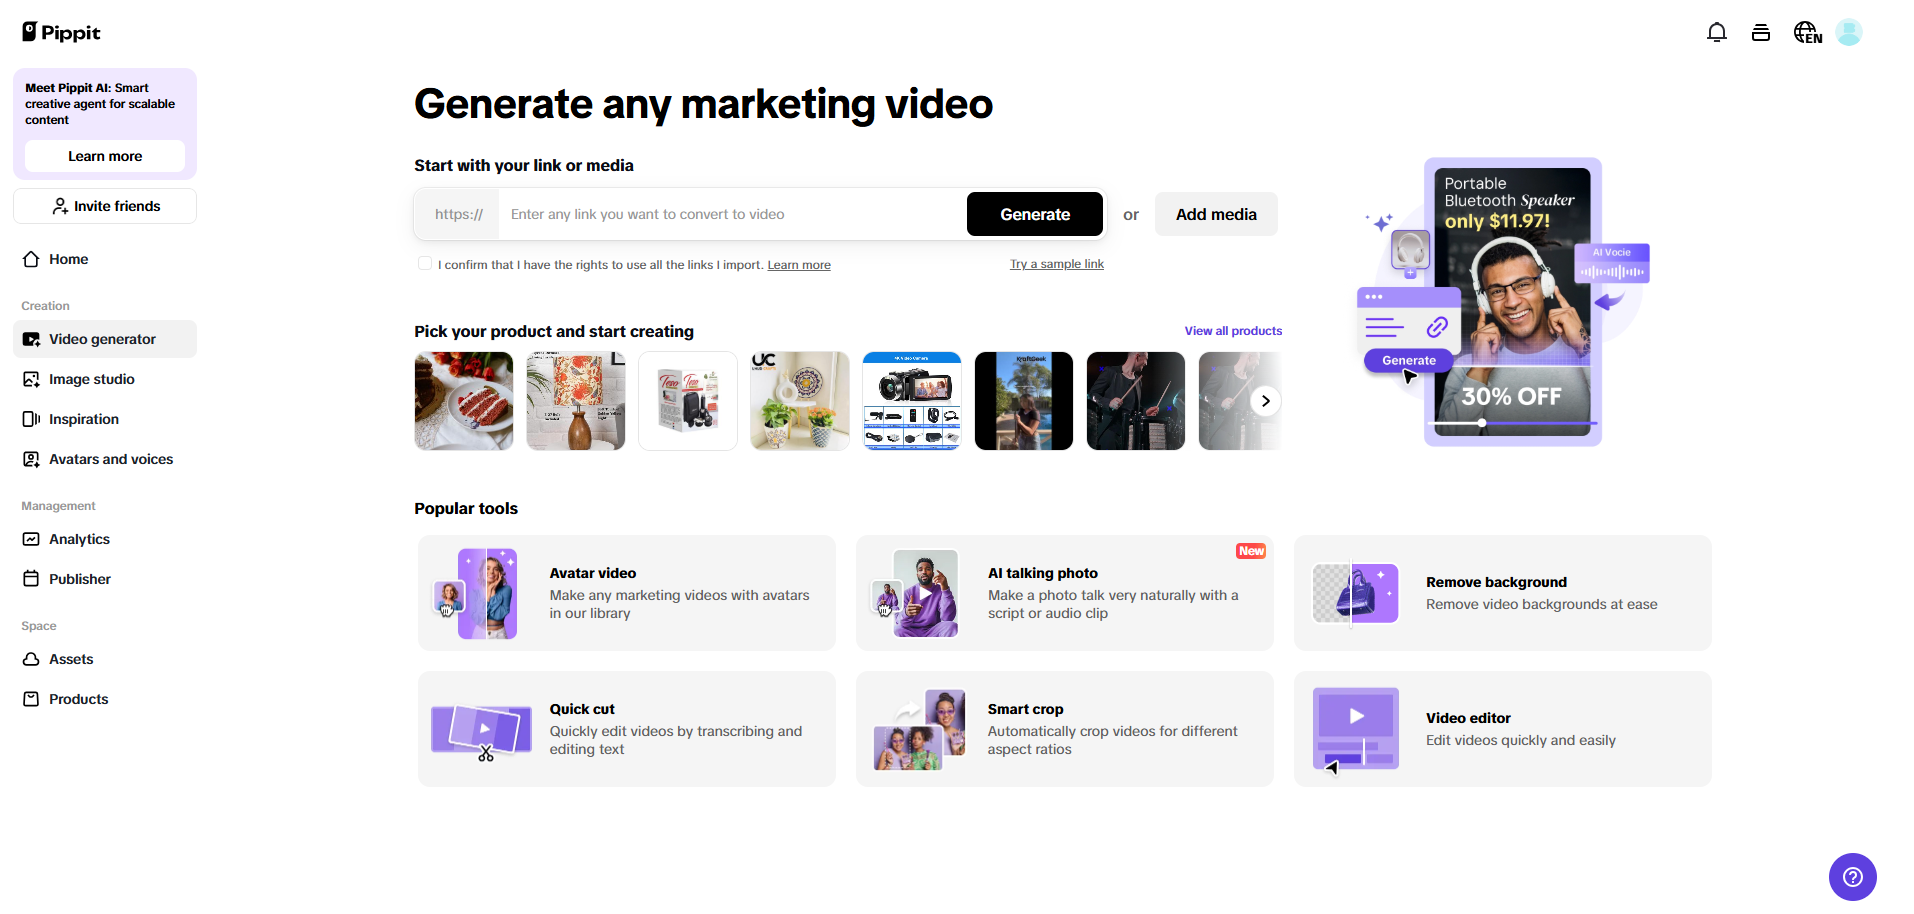Viewport: 1914px width, 914px height.
Task: Open Publisher page
Action: pos(105,579)
